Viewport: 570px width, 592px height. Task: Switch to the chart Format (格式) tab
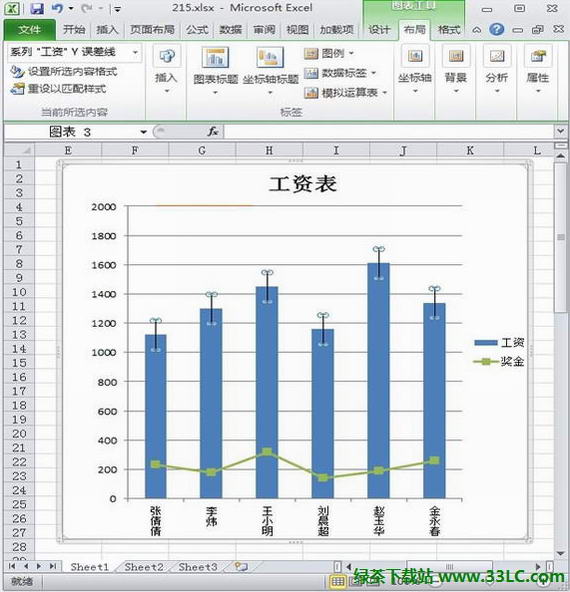tap(449, 30)
